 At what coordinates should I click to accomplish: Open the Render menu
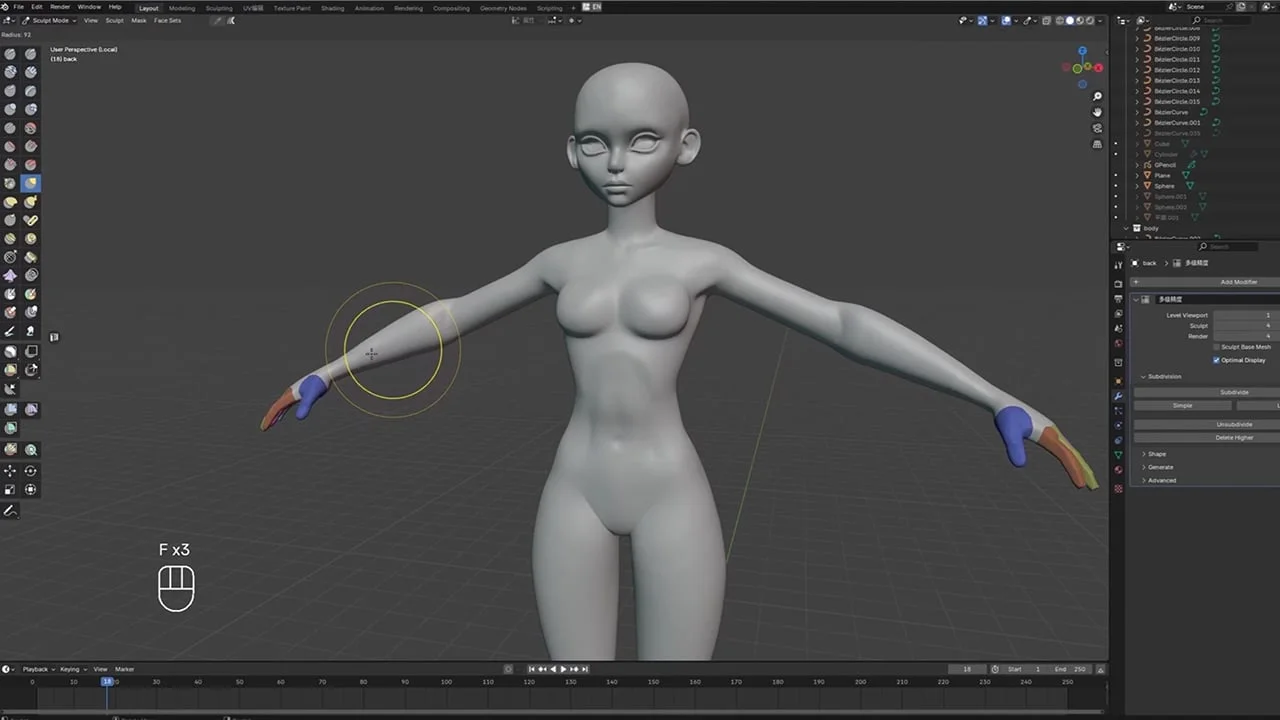click(x=60, y=7)
